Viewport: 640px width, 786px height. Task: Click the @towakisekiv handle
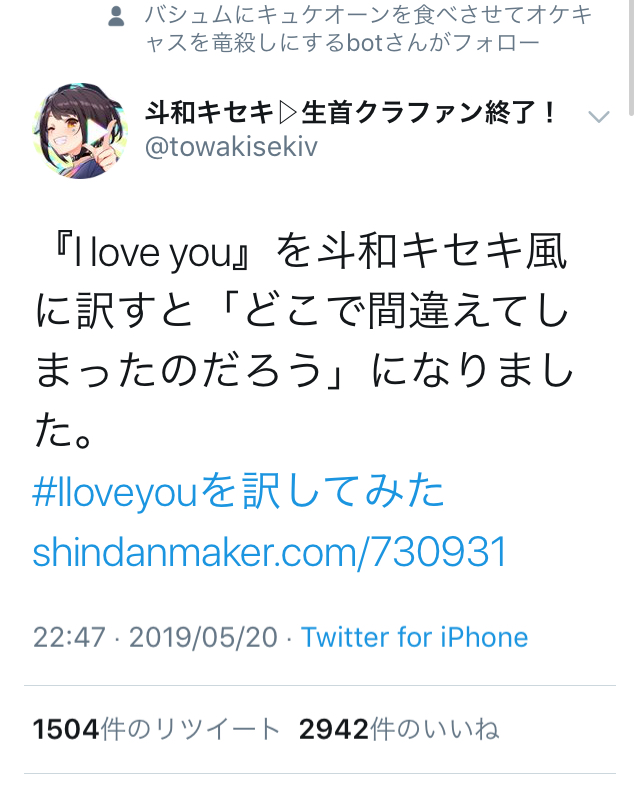coord(231,148)
